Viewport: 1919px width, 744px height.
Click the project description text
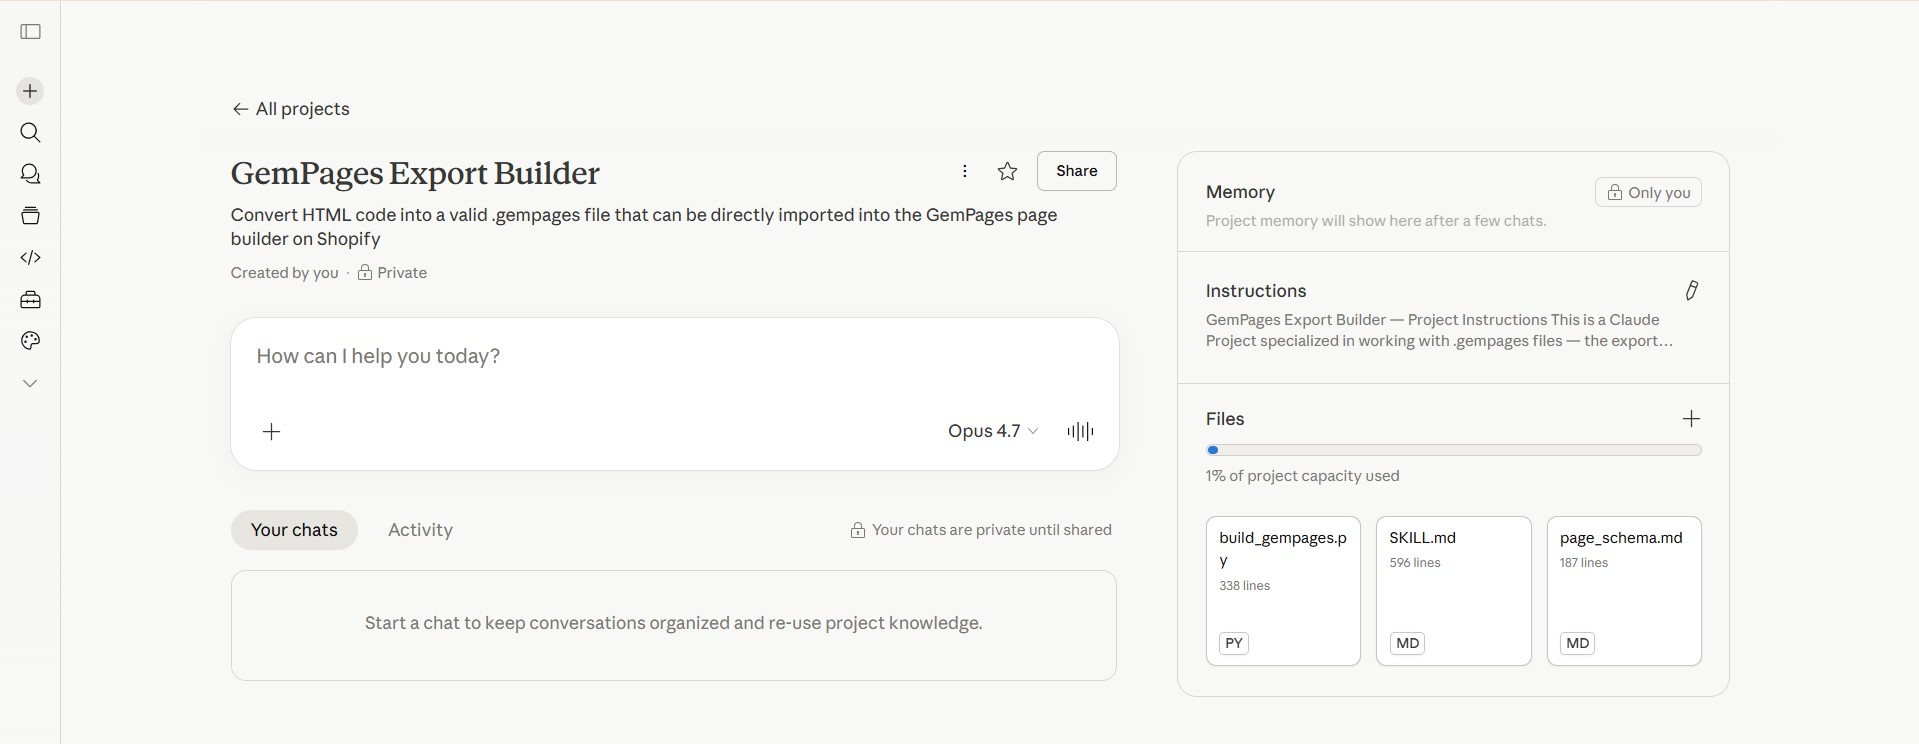click(x=644, y=227)
